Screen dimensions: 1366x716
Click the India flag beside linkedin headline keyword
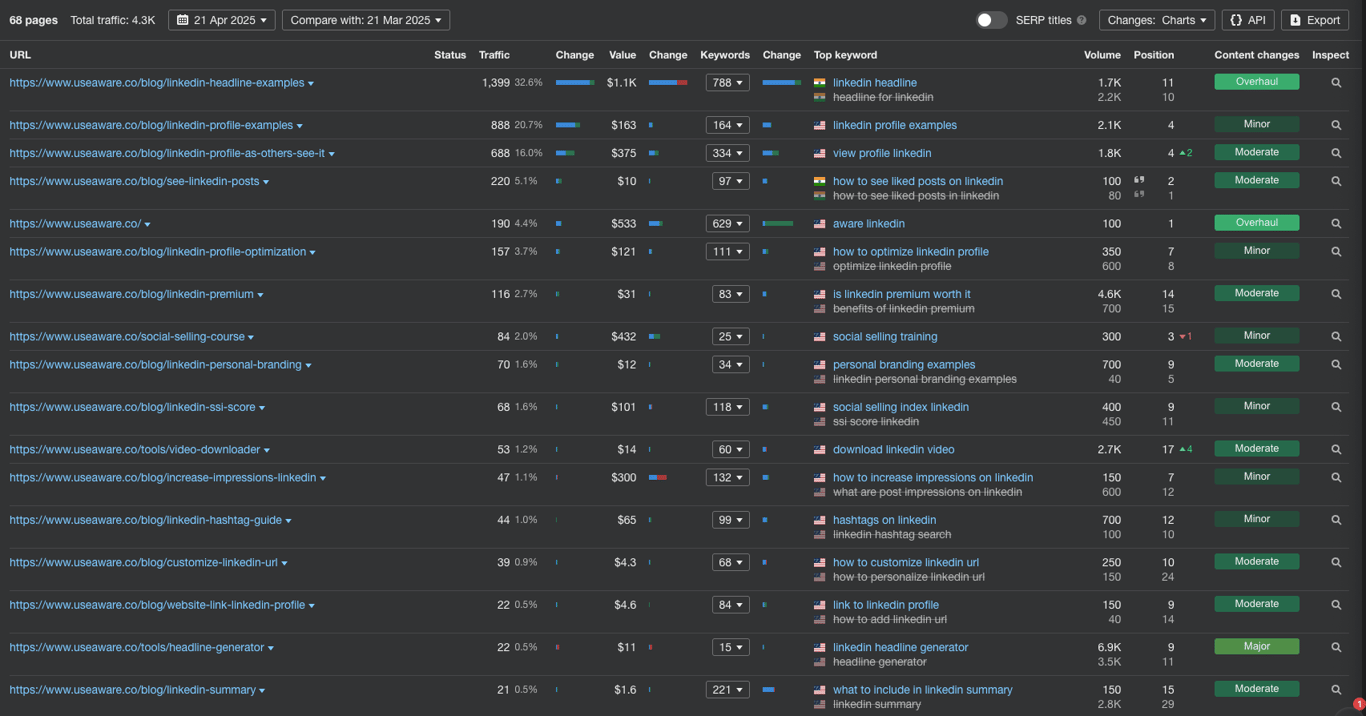(x=819, y=83)
